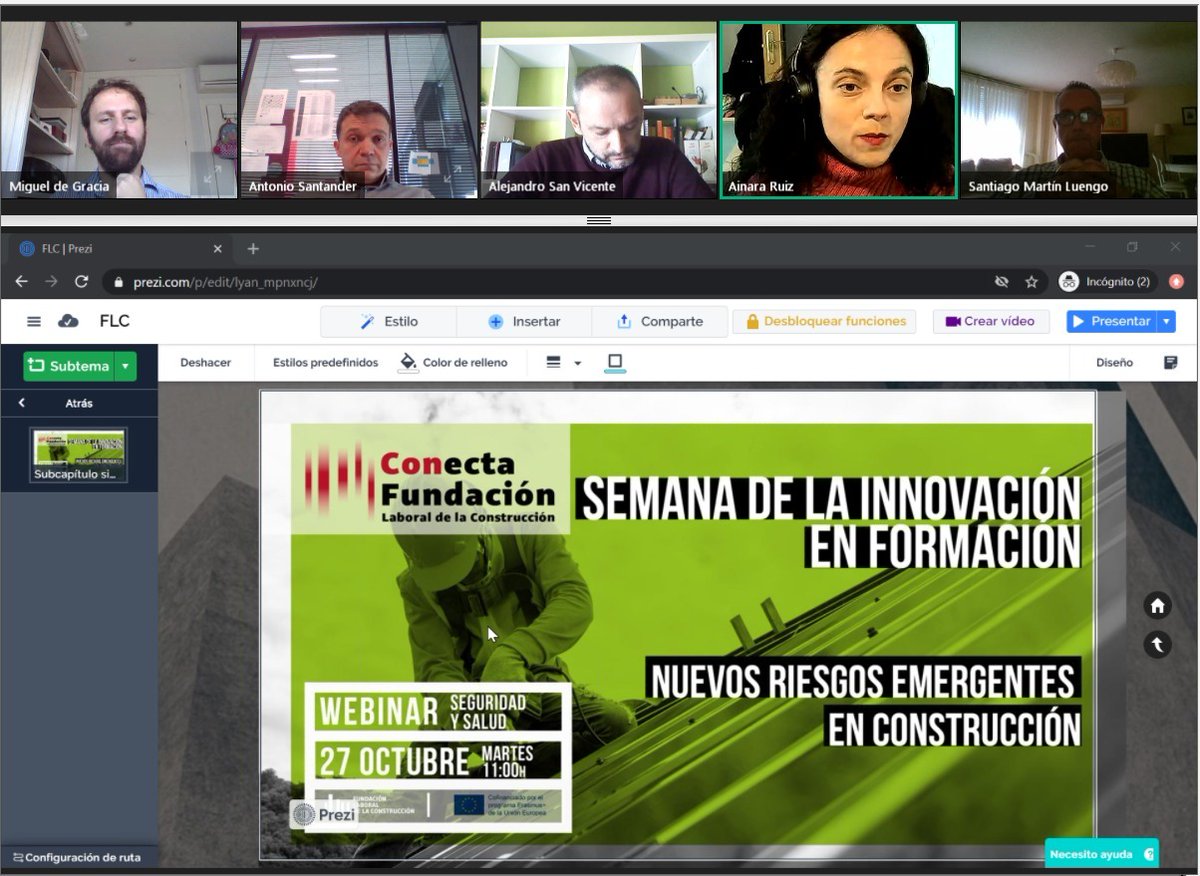
Task: Expand the Presentar dropdown arrow
Action: tap(1166, 321)
